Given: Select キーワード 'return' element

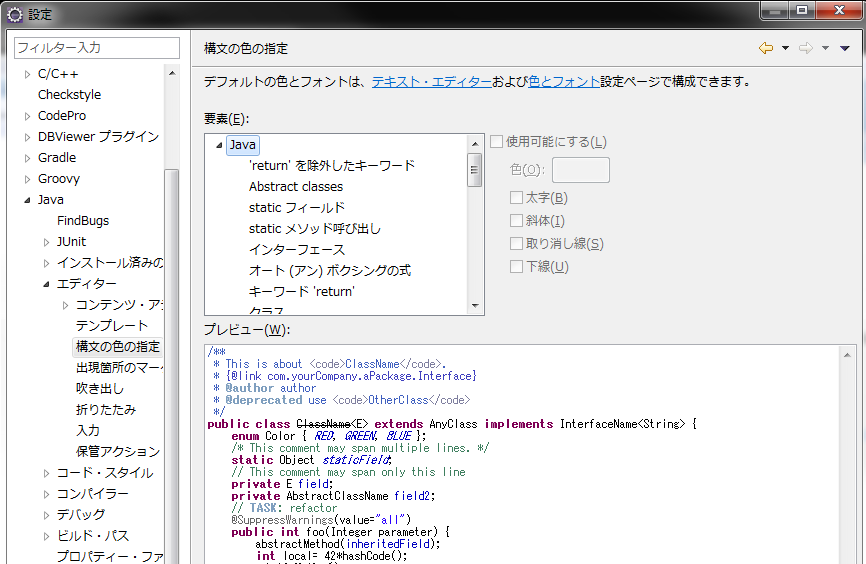Looking at the screenshot, I should pyautogui.click(x=302, y=292).
